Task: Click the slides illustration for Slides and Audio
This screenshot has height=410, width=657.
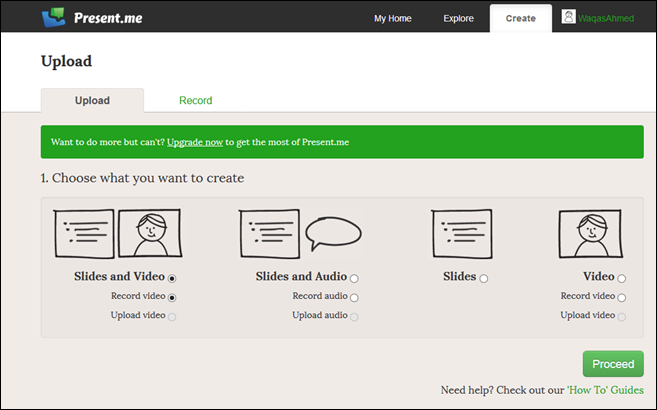Action: 269,234
